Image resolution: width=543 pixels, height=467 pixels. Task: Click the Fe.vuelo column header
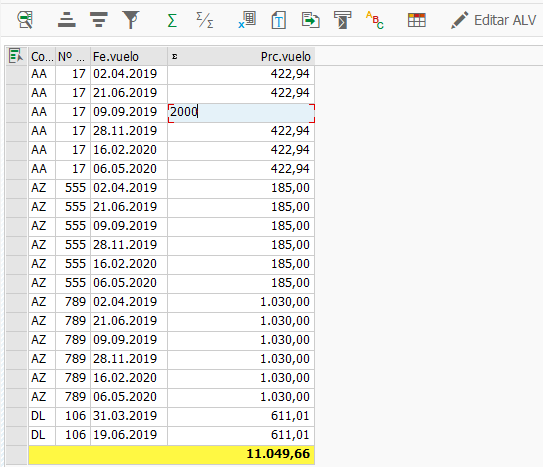click(129, 56)
